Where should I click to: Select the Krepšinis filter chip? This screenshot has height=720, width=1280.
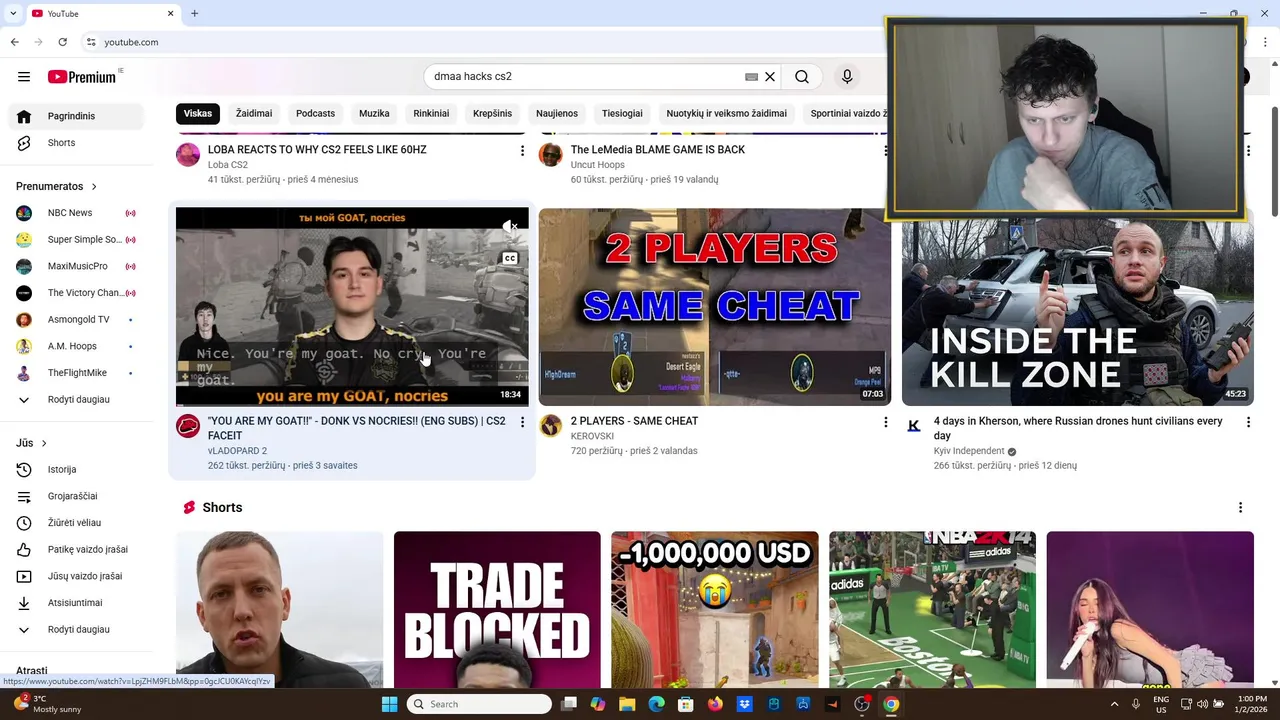click(x=492, y=114)
